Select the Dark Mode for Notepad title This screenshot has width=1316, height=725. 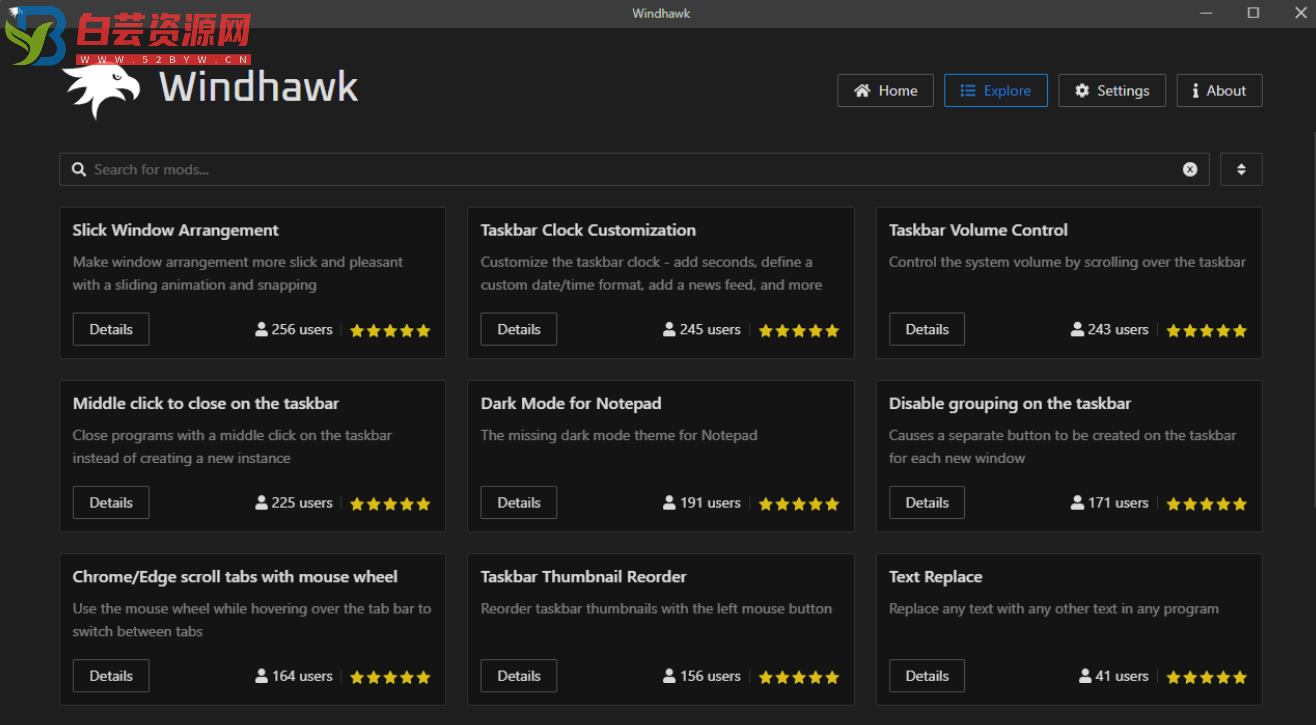pyautogui.click(x=571, y=403)
